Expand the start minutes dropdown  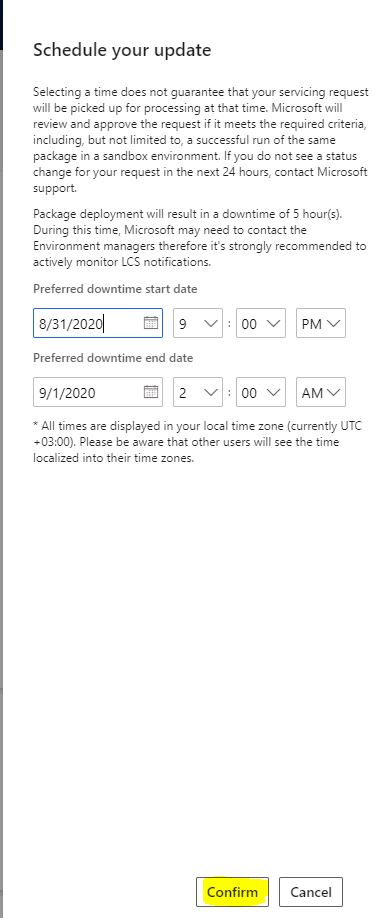pyautogui.click(x=261, y=323)
